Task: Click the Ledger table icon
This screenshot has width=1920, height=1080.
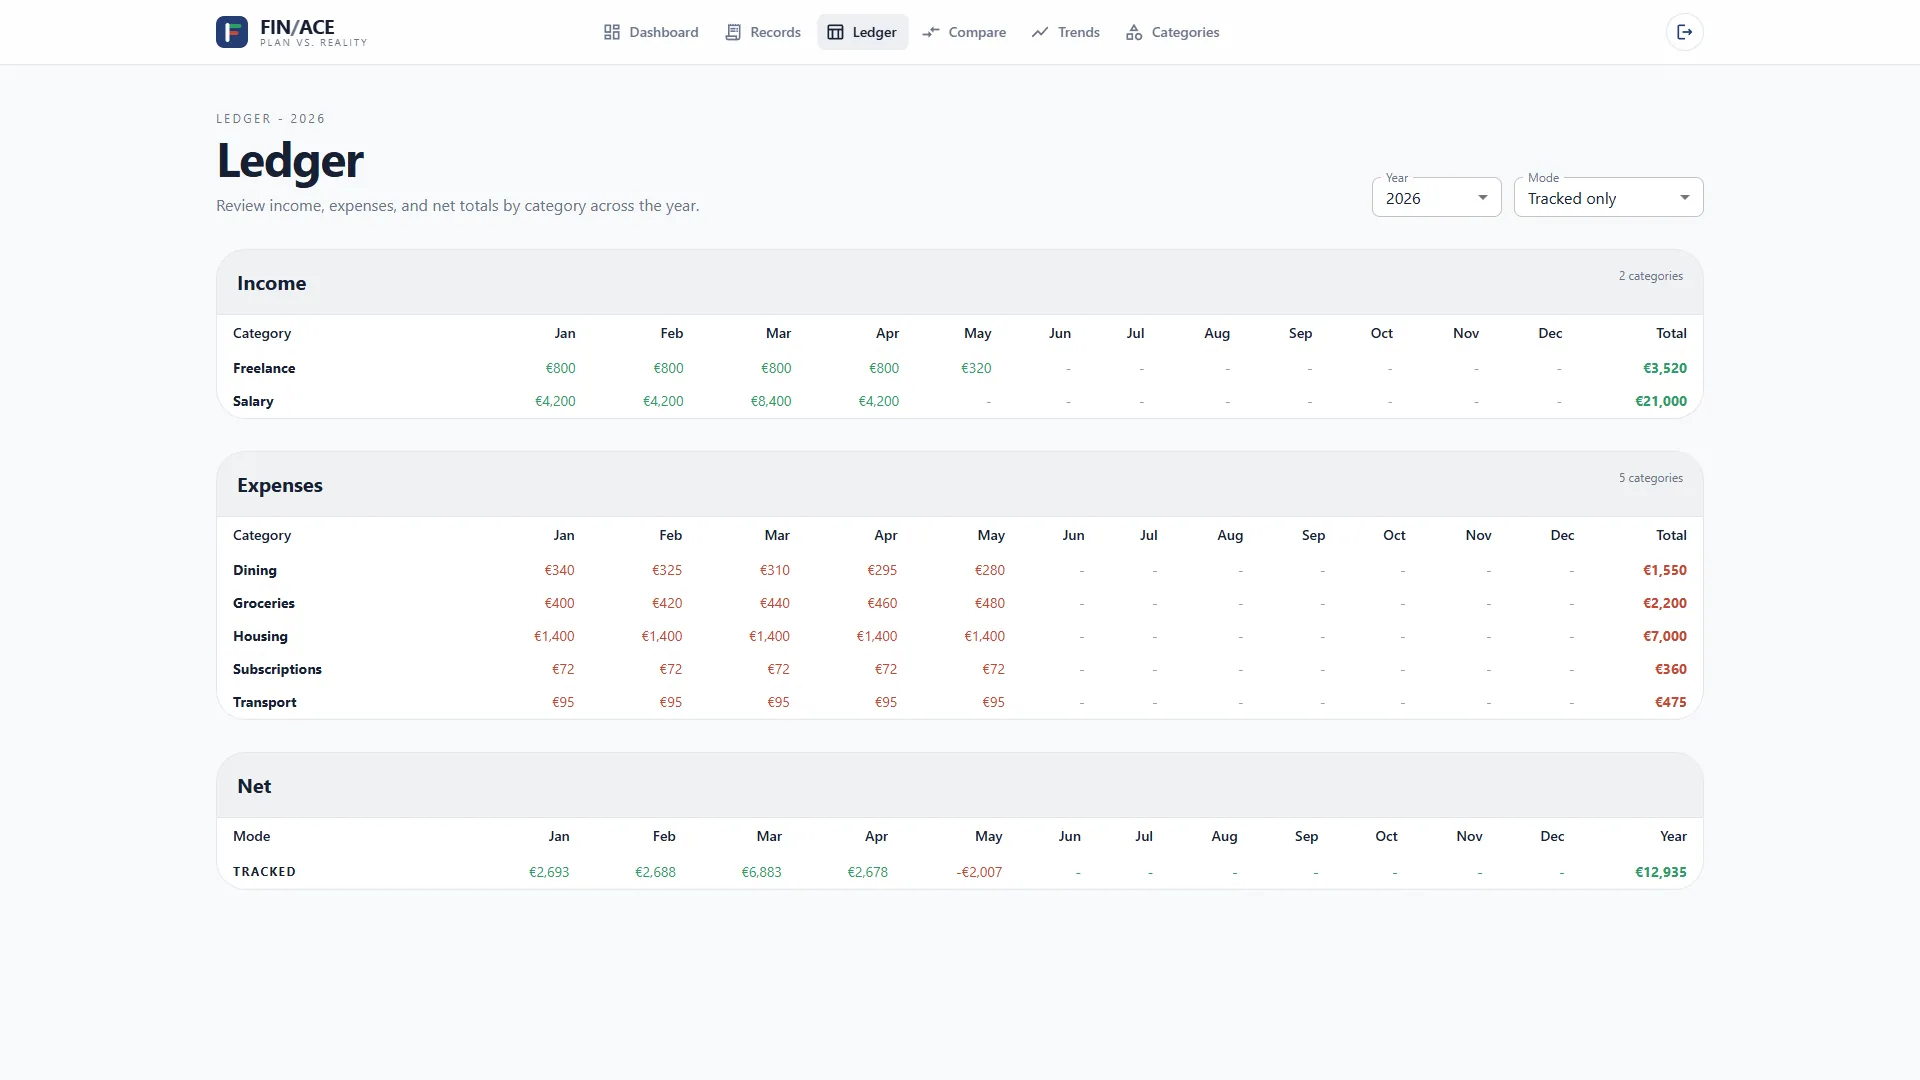Action: pyautogui.click(x=835, y=32)
